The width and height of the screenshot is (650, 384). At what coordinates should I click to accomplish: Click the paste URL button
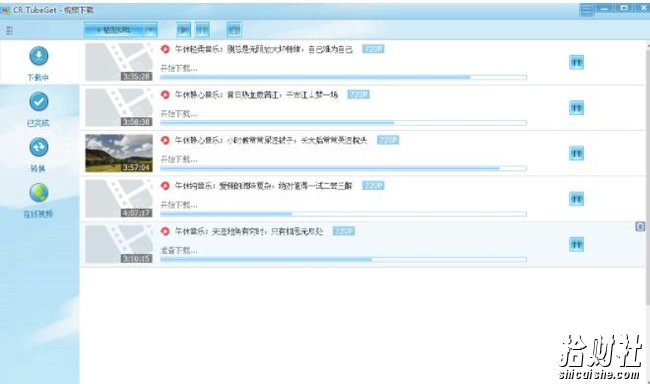click(115, 30)
